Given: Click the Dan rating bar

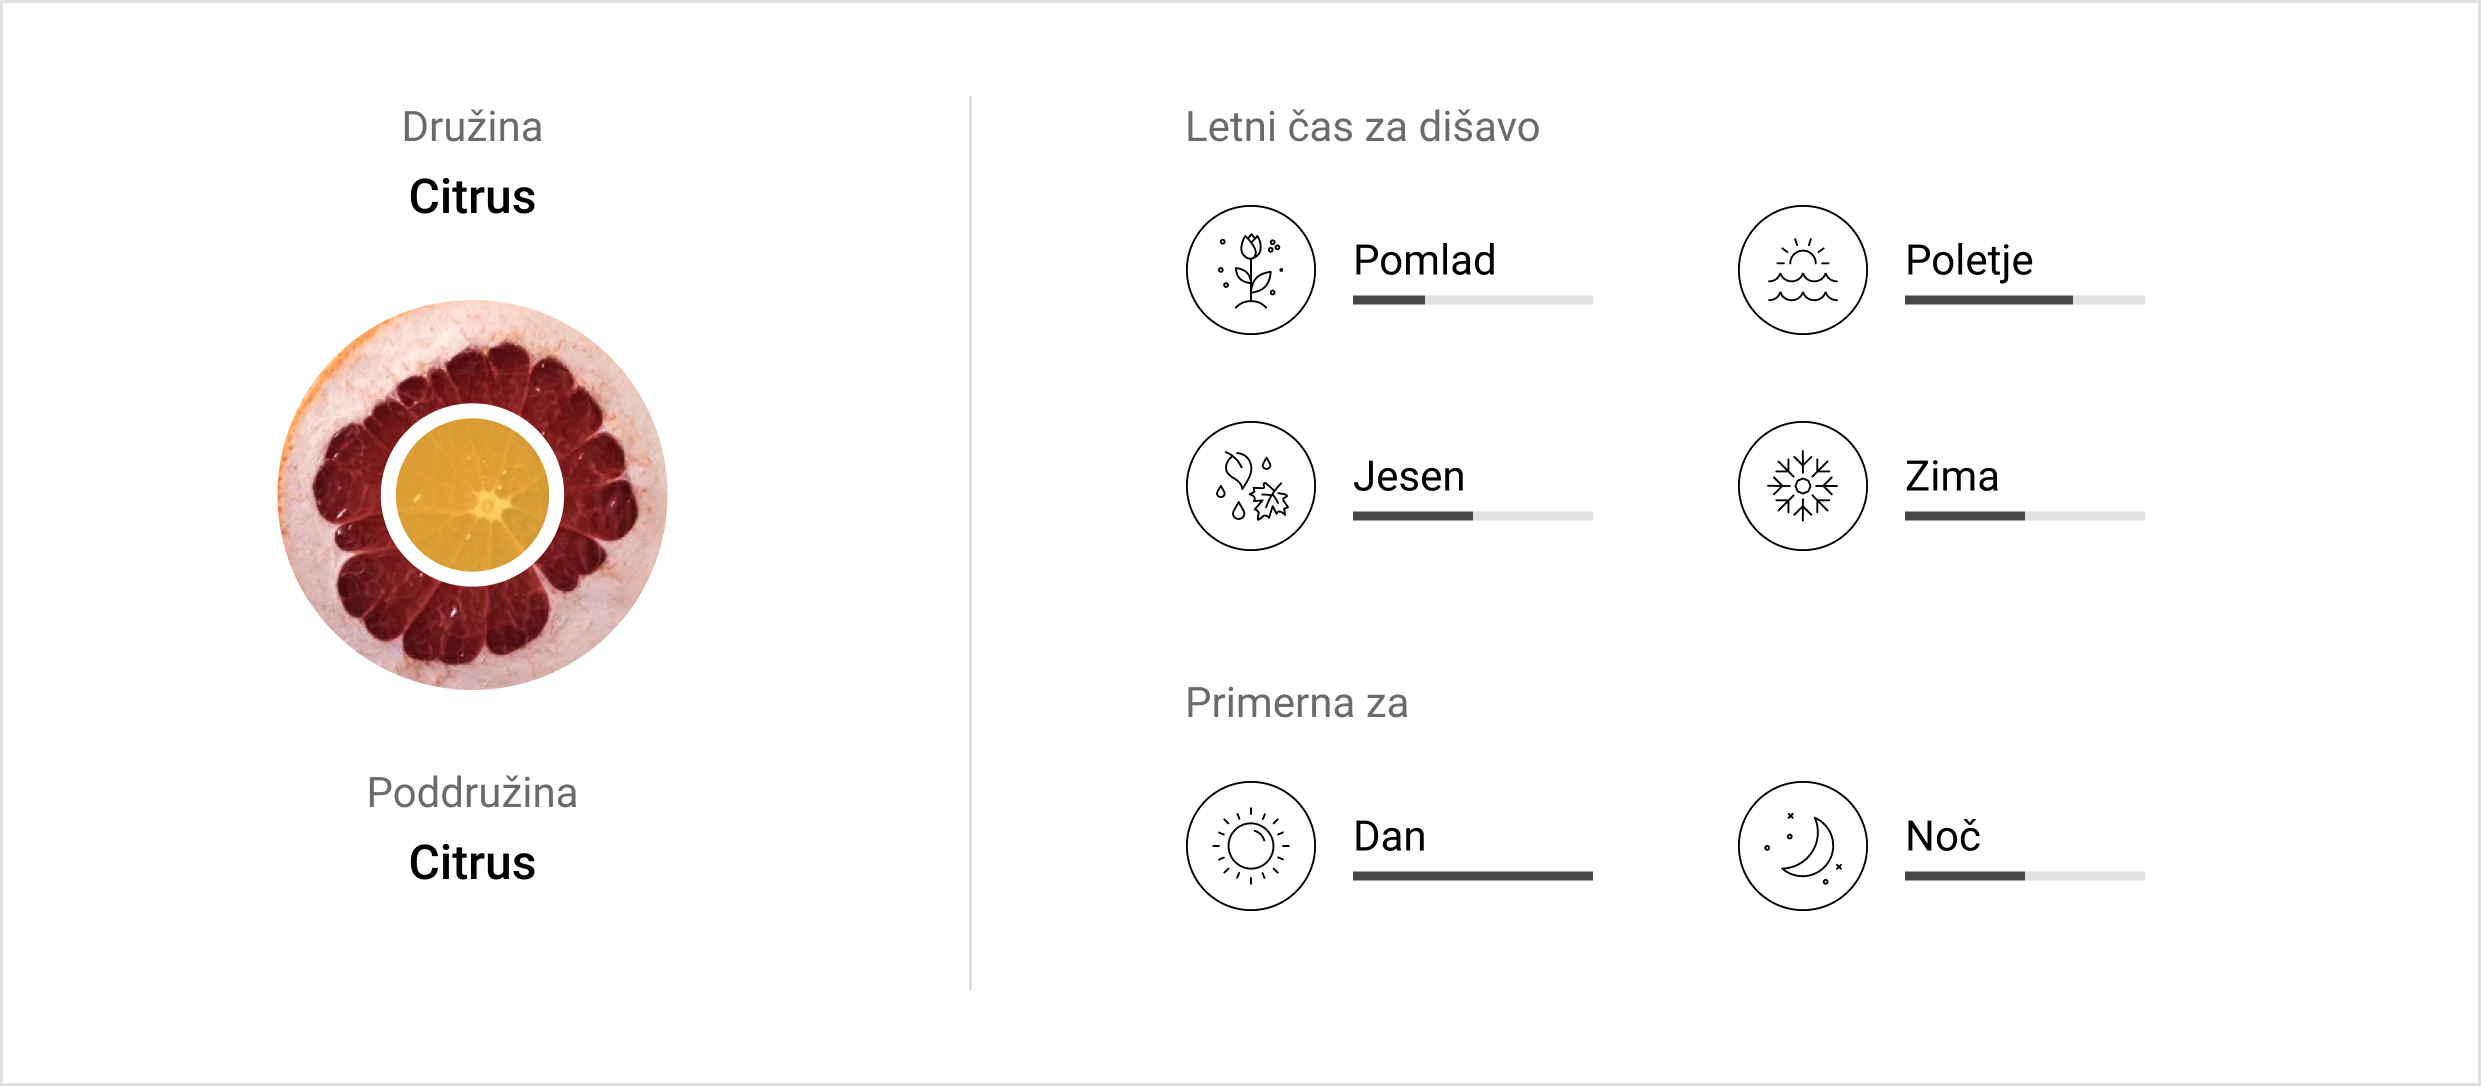Looking at the screenshot, I should pos(1472,876).
